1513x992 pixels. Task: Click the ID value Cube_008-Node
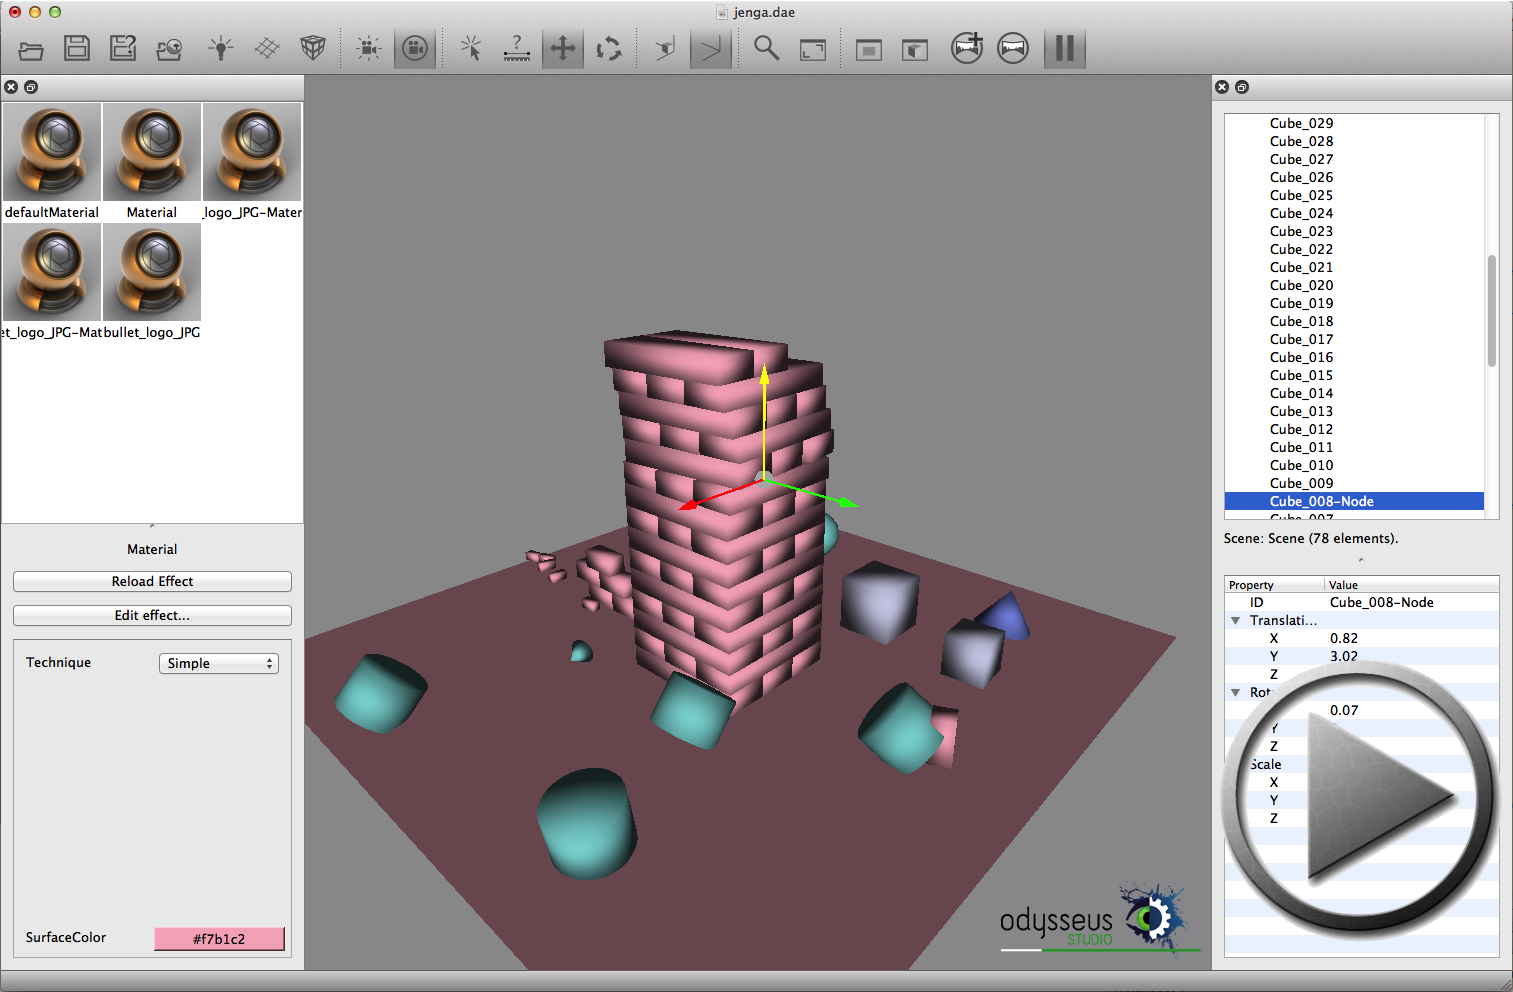(1381, 603)
